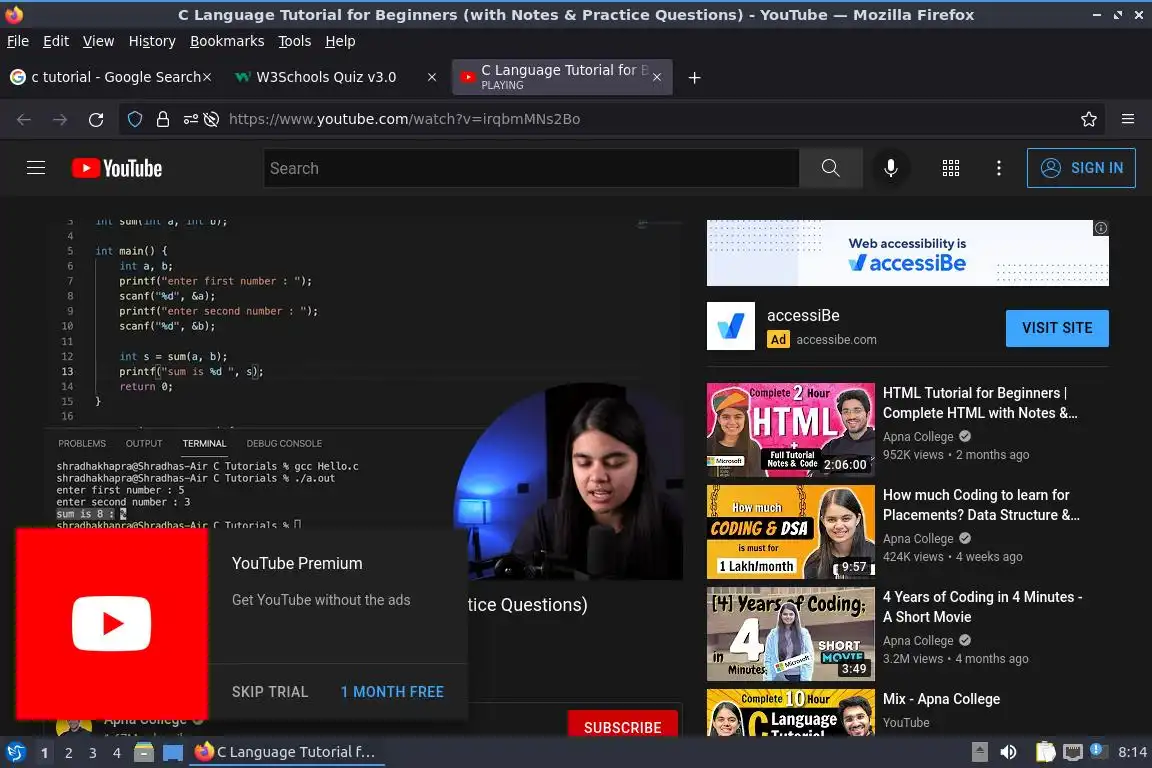Close the W3Schools Quiz tab

(x=432, y=77)
